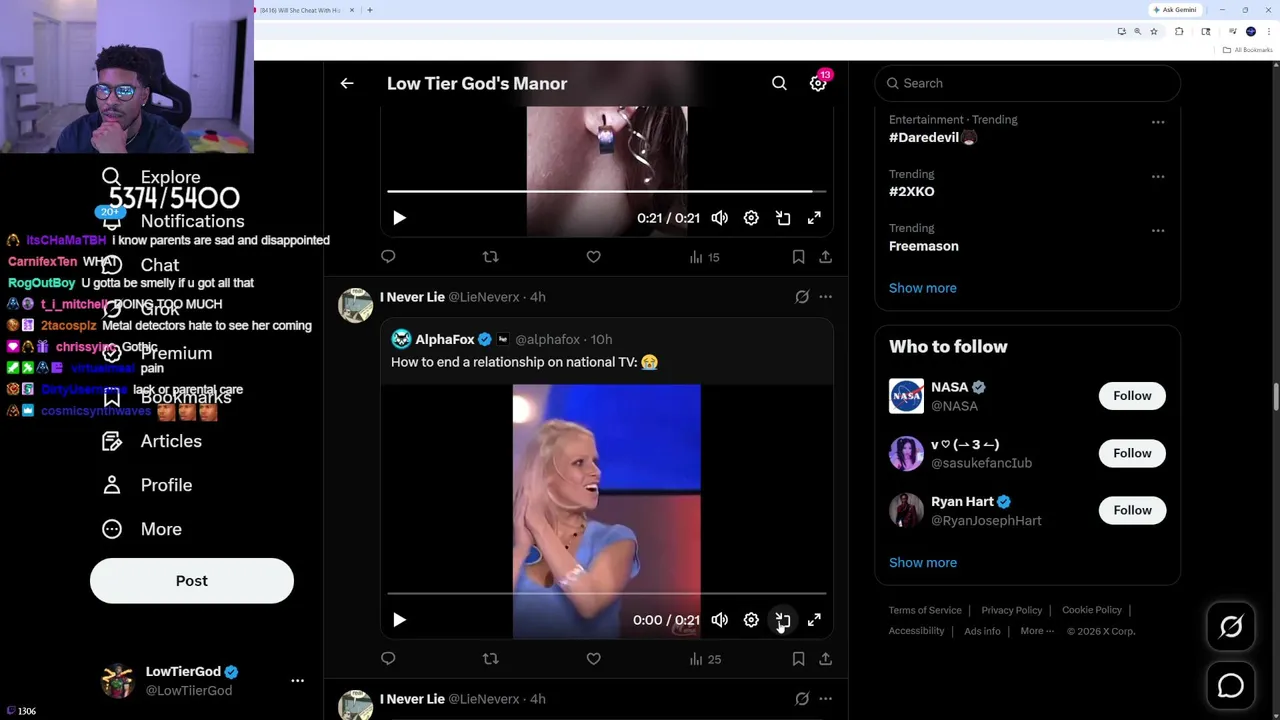Open search icon in Low Tier God's Manor header
This screenshot has height=720, width=1280.
779,84
